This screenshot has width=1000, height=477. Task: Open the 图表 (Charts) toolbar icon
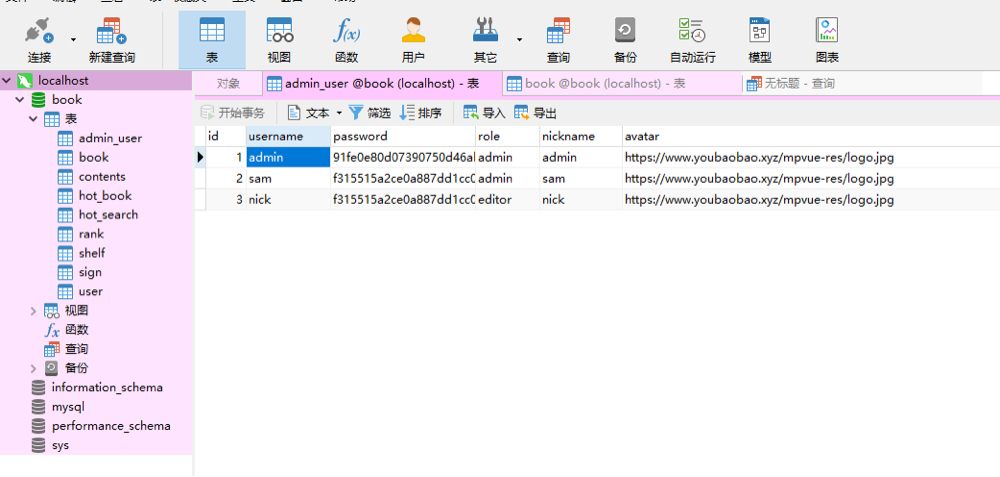click(827, 40)
